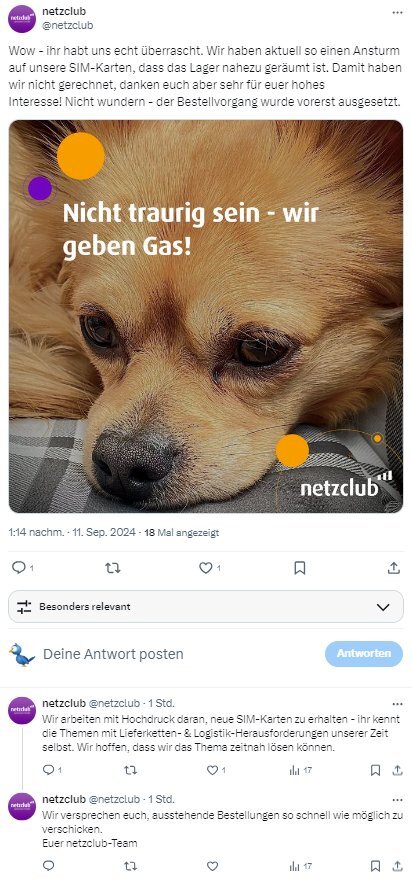Open more options on the last netzclub reply

coord(397,799)
